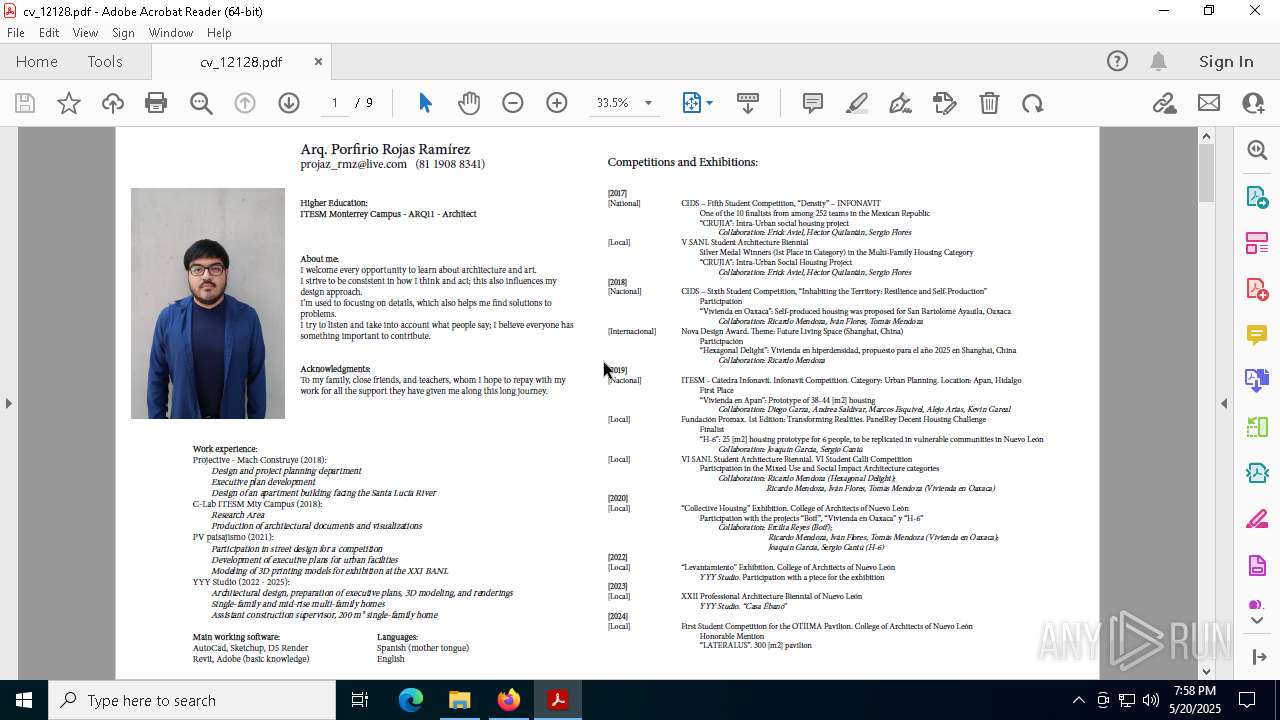Viewport: 1280px width, 720px height.
Task: Upload the file with the cloud icon
Action: (x=113, y=103)
